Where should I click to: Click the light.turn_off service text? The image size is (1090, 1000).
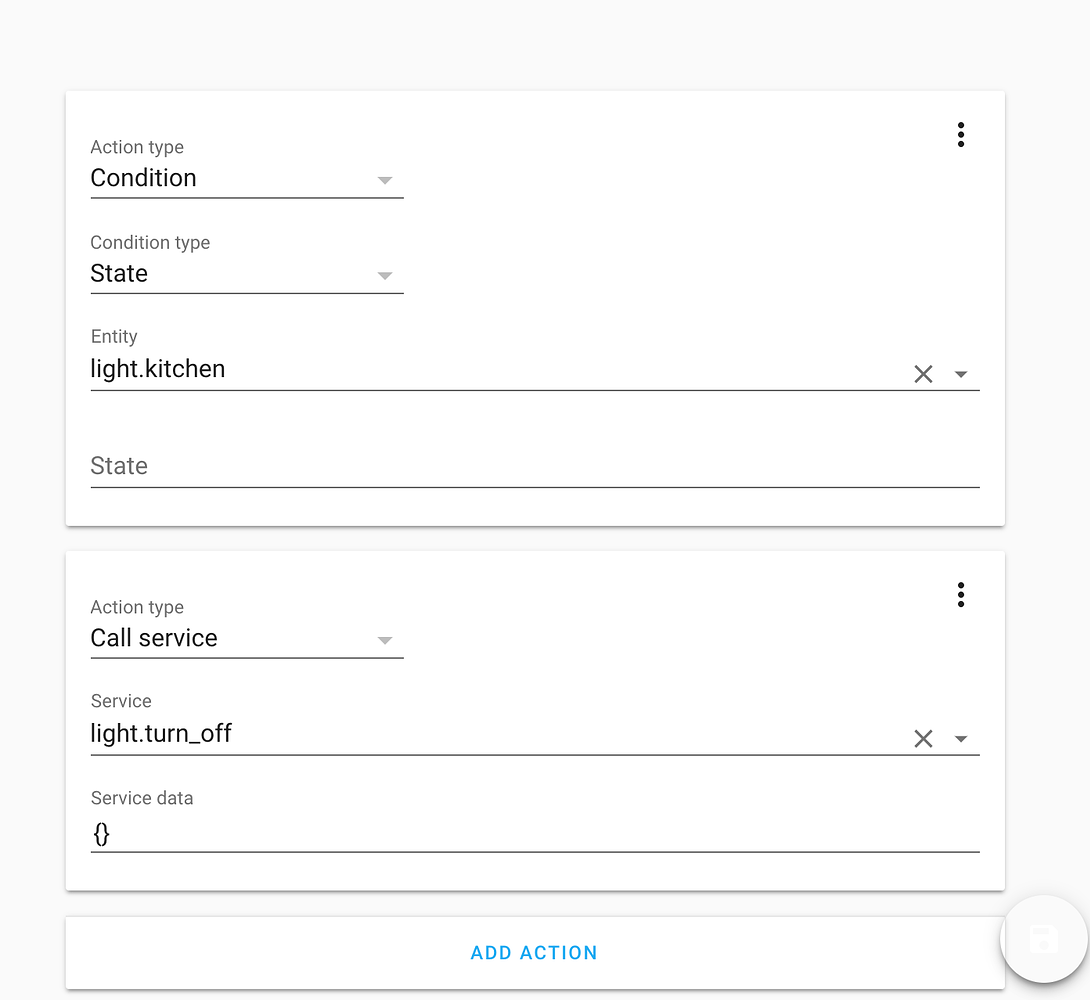[161, 734]
